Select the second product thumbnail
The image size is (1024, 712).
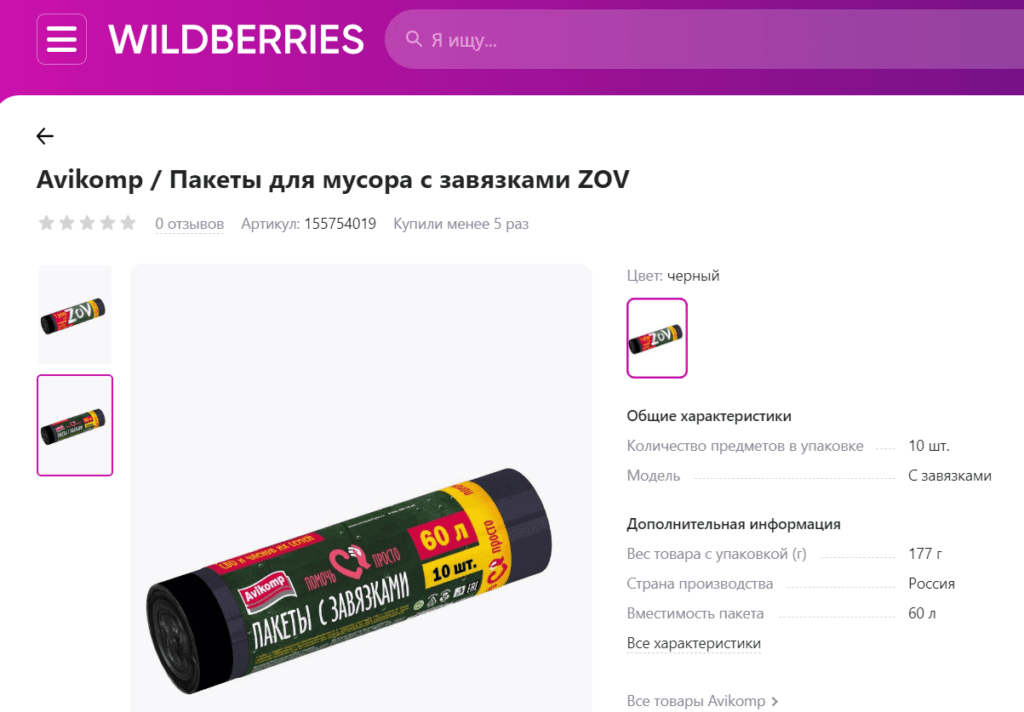point(74,425)
